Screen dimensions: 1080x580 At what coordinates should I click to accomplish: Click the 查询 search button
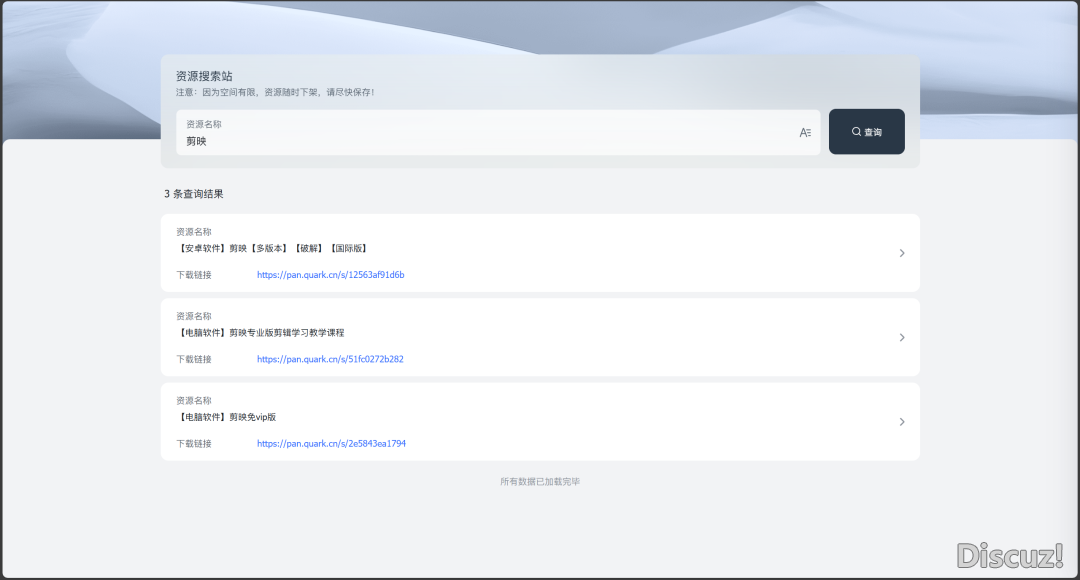(x=866, y=132)
